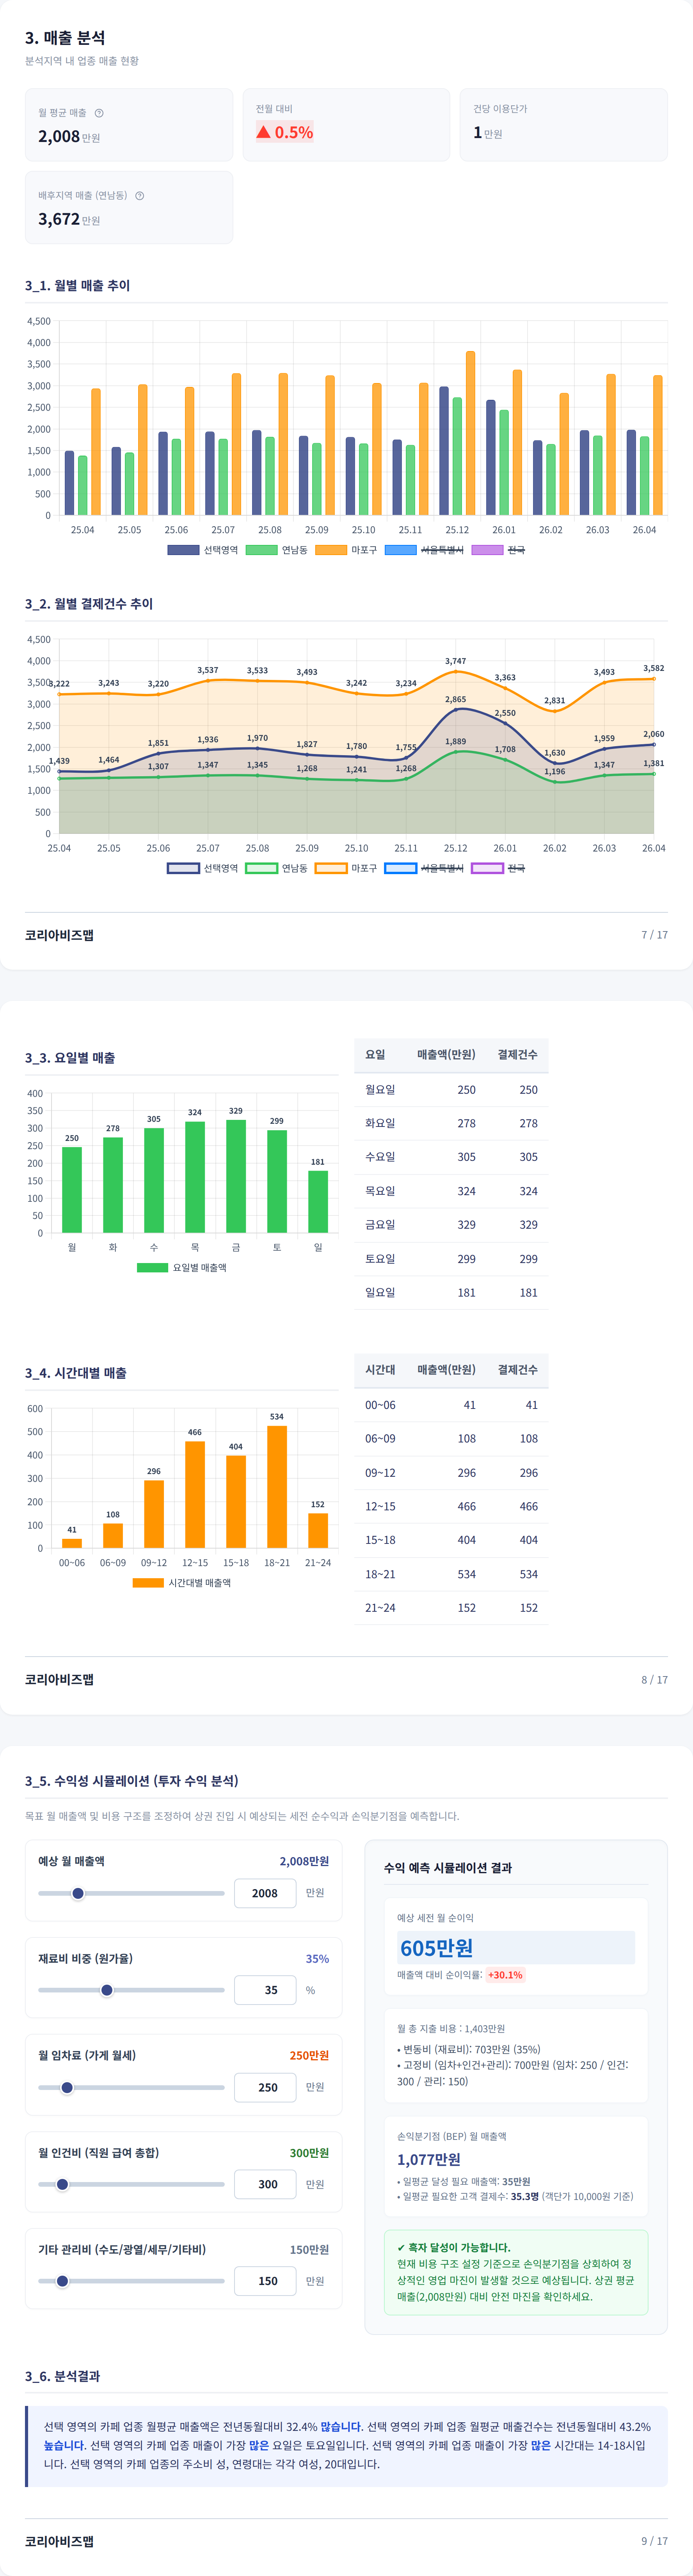Image resolution: width=693 pixels, height=2576 pixels.
Task: Click the 재료비 비중 input showing 35
Action: point(265,1990)
